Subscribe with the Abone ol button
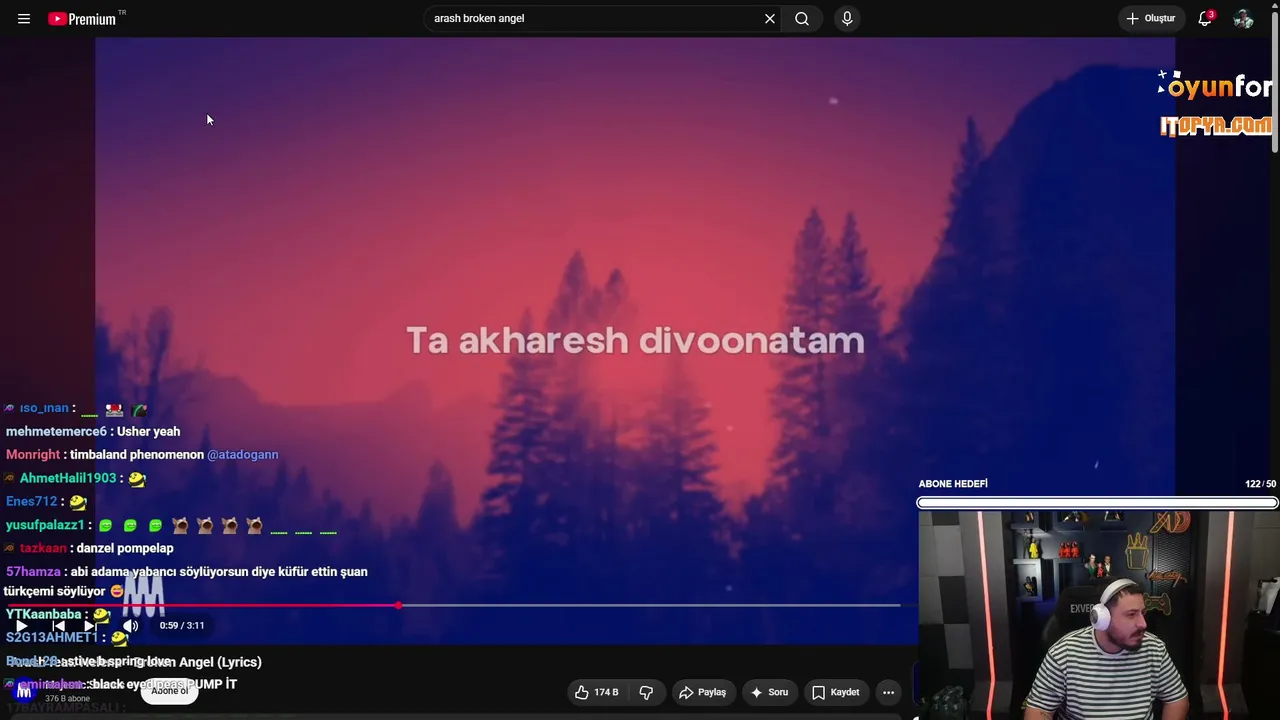 (x=169, y=691)
